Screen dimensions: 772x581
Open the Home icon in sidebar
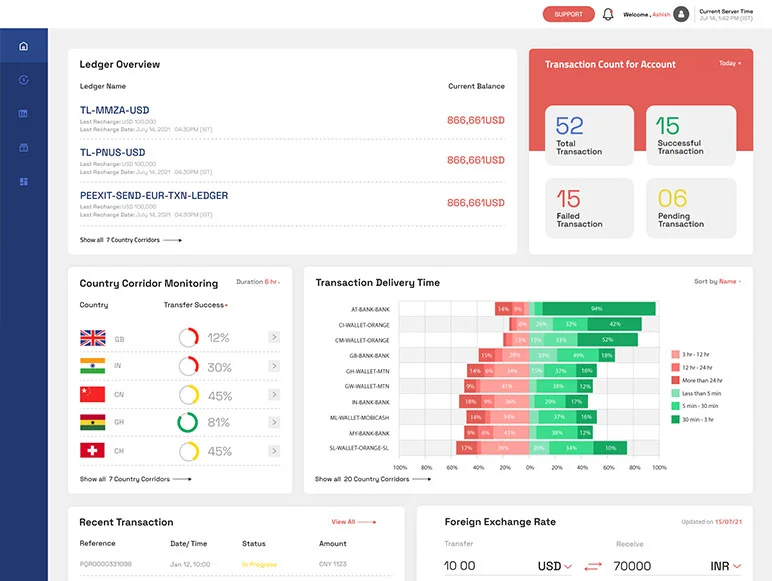24,46
